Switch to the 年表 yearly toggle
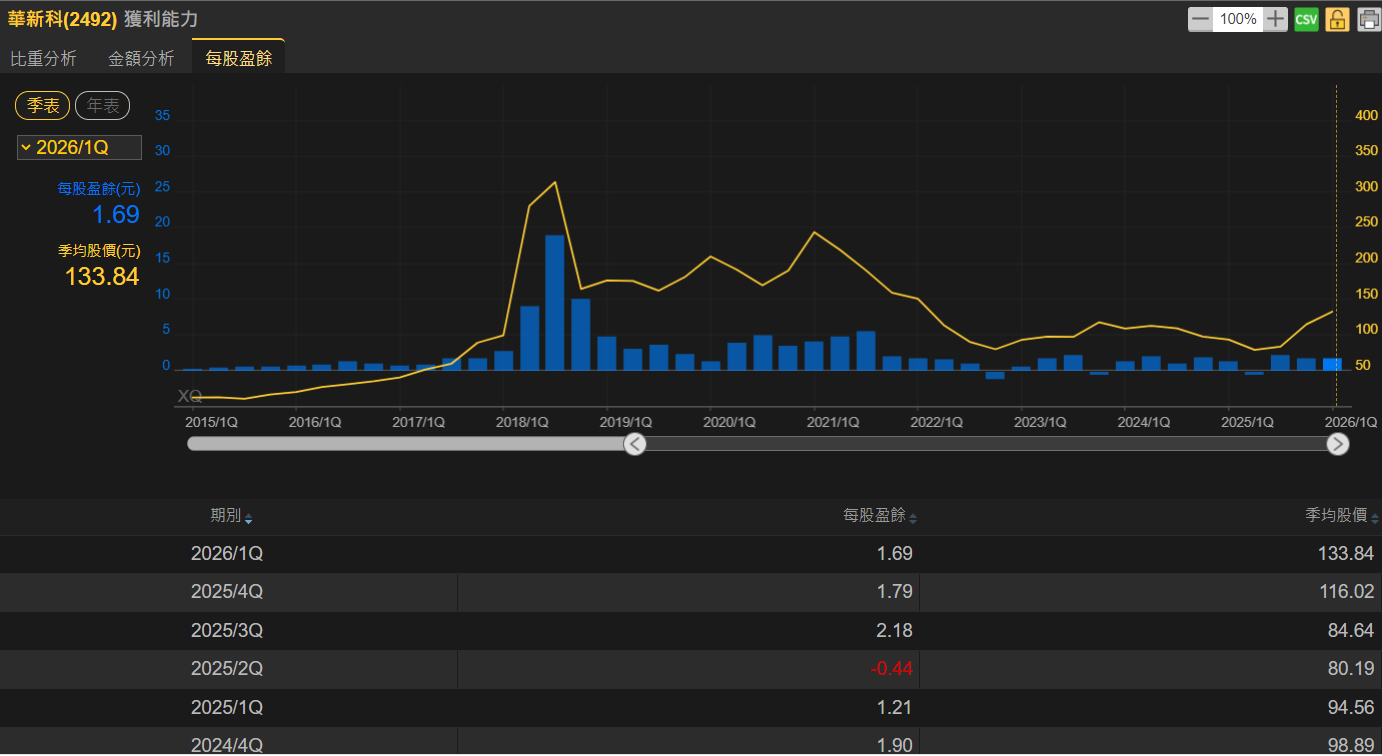 point(103,105)
